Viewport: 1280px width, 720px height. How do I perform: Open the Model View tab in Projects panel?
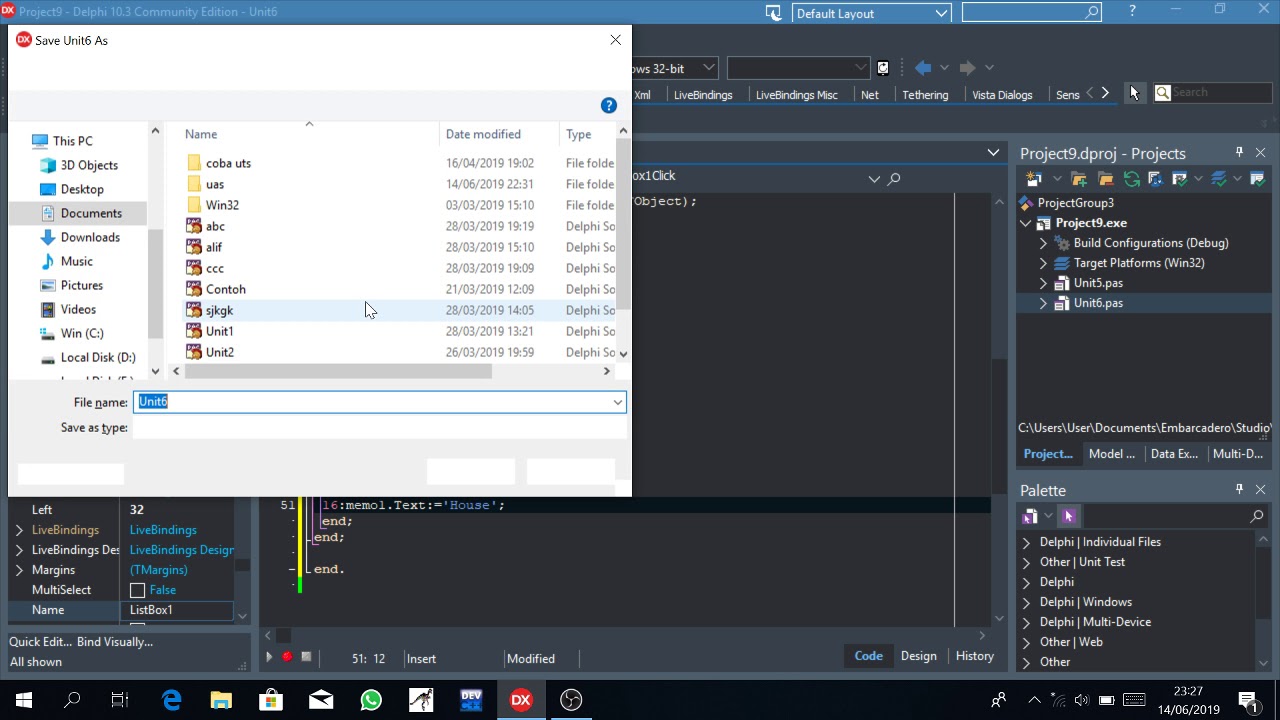point(1112,454)
